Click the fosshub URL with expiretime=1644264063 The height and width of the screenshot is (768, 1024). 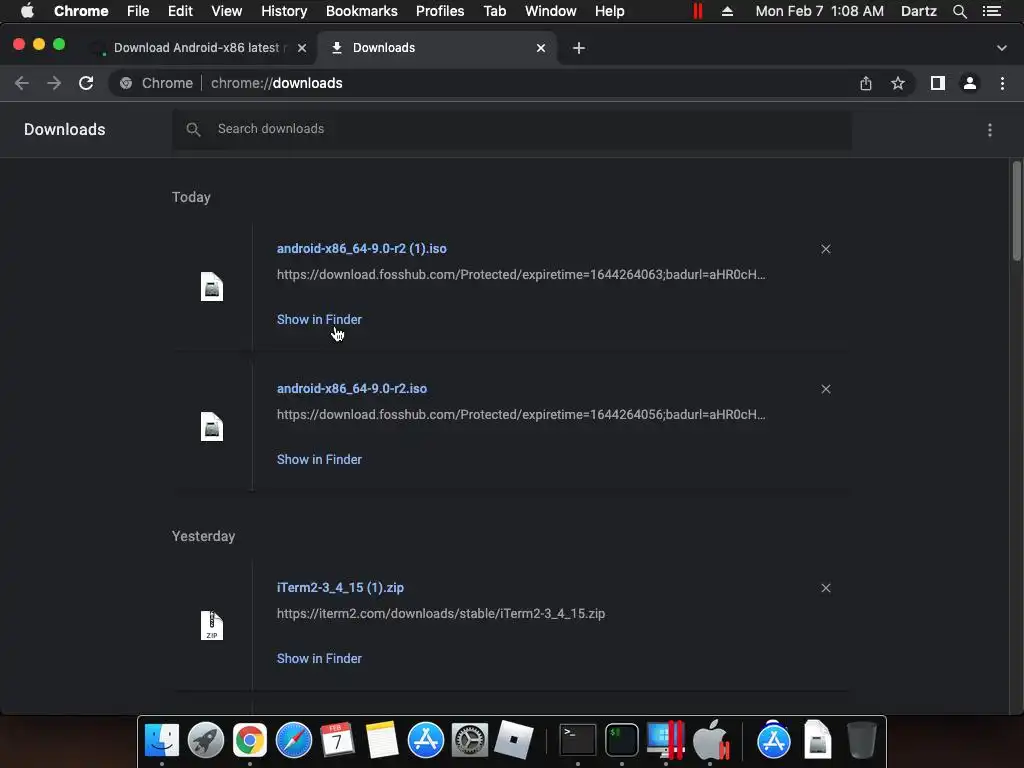[521, 274]
